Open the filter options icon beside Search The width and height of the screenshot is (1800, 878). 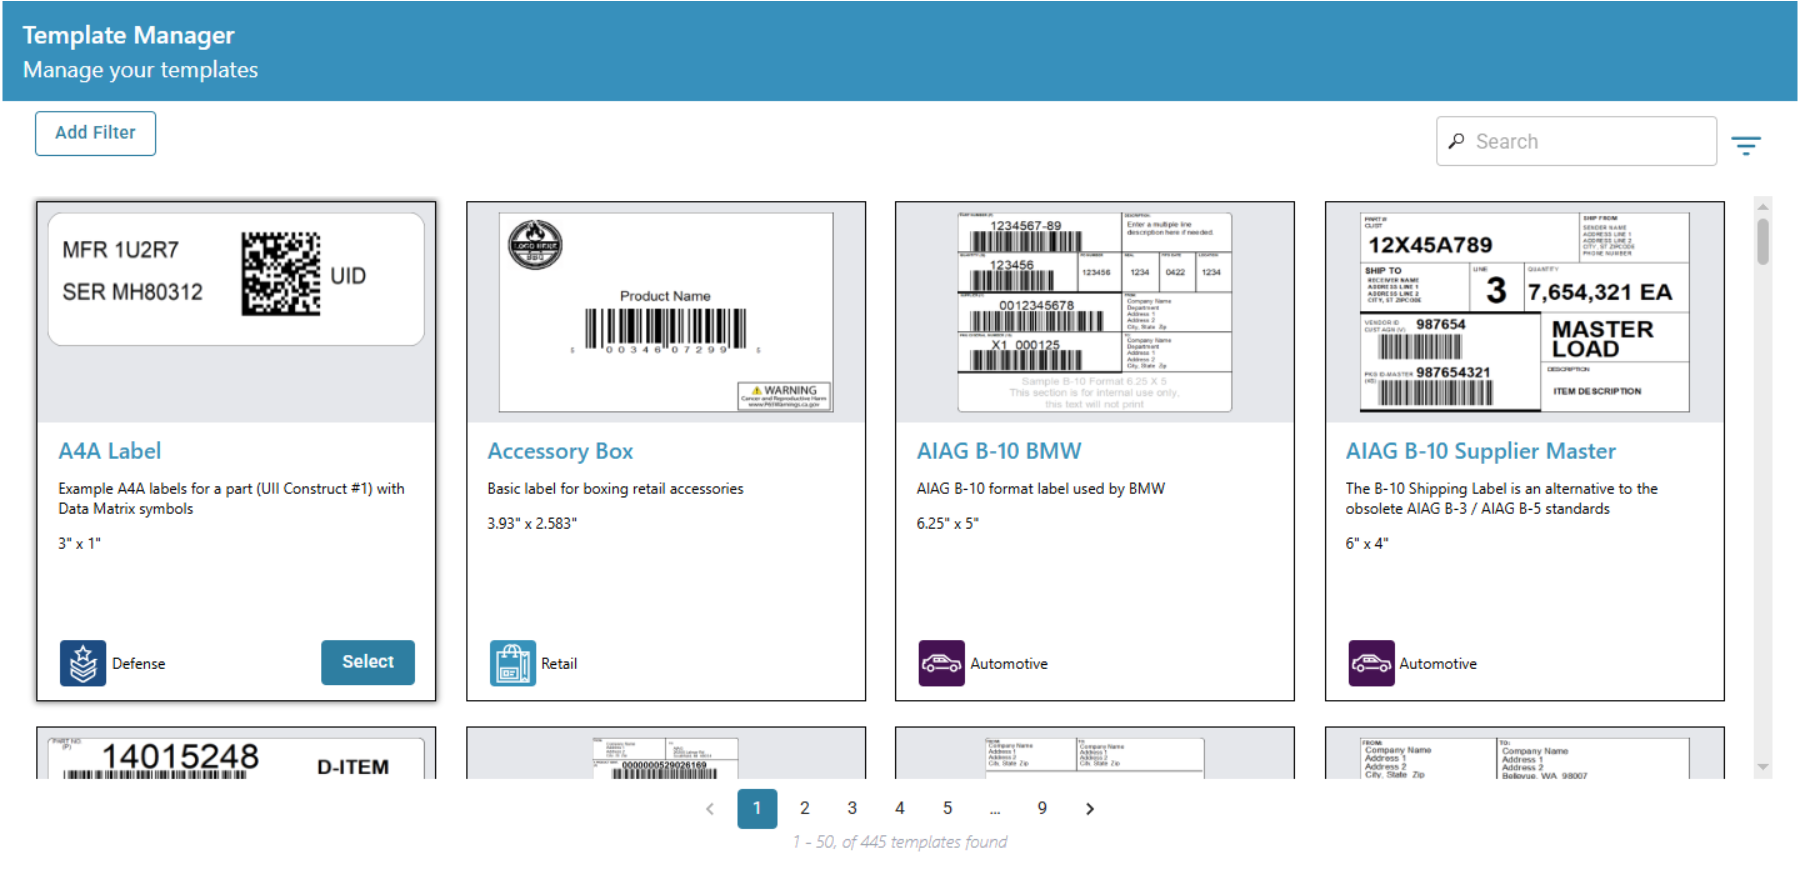pyautogui.click(x=1746, y=146)
